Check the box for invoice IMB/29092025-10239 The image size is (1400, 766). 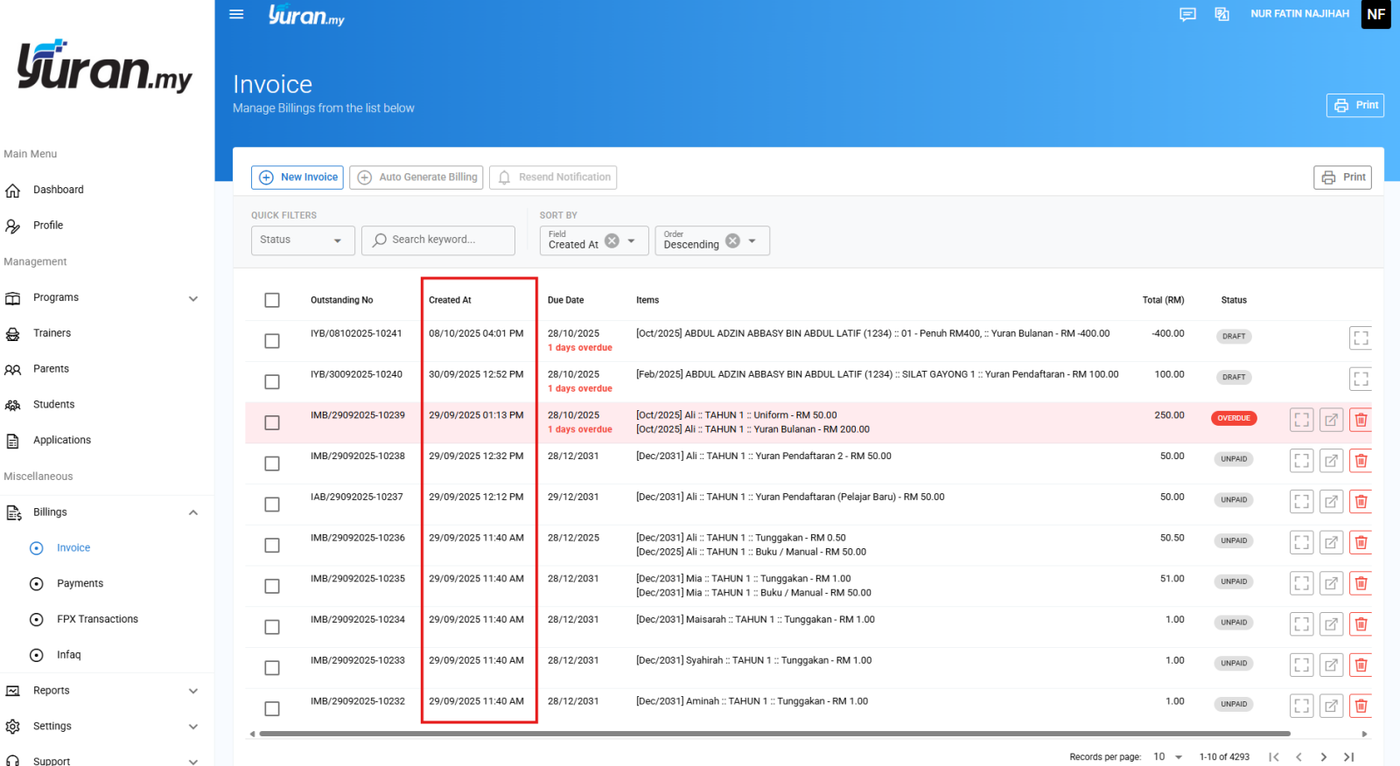272,423
